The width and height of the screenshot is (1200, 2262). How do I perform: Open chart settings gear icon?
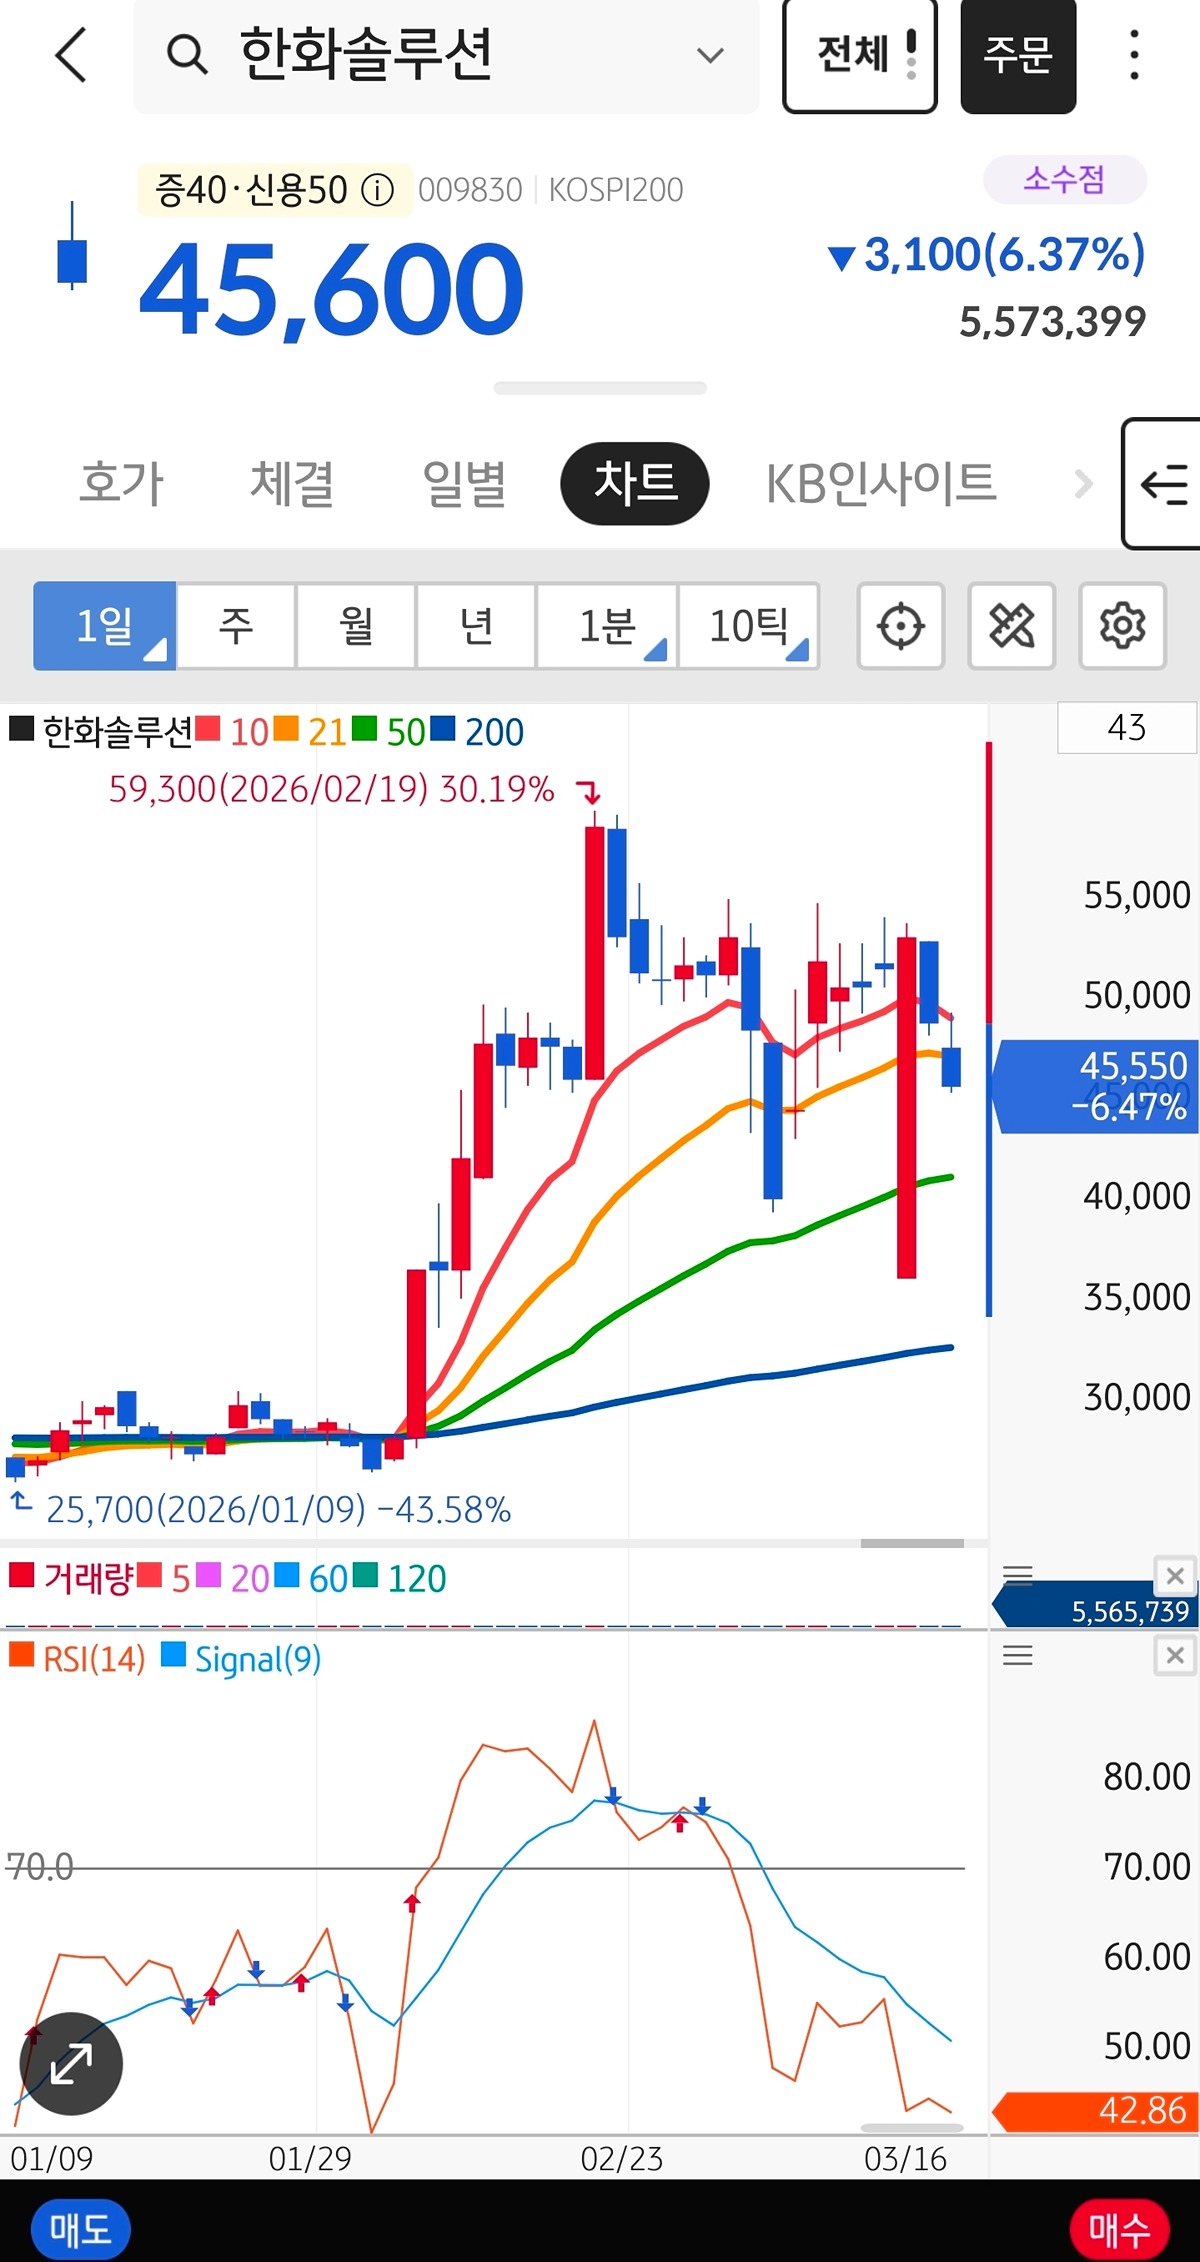pos(1122,627)
